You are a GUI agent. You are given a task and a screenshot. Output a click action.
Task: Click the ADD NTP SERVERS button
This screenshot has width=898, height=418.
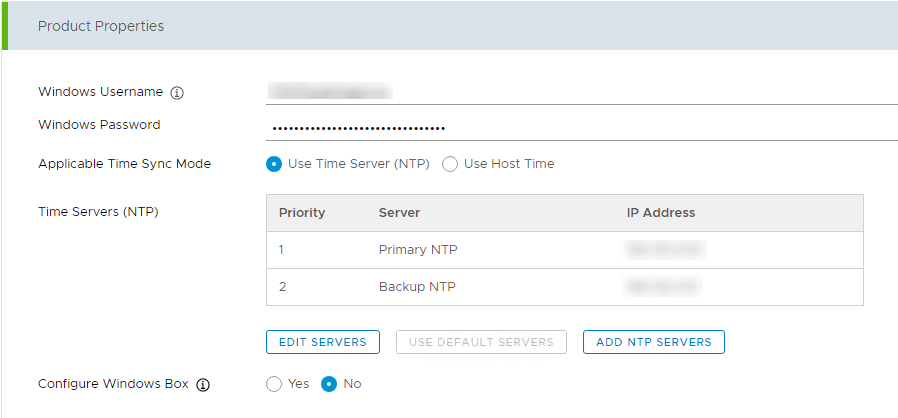(653, 342)
